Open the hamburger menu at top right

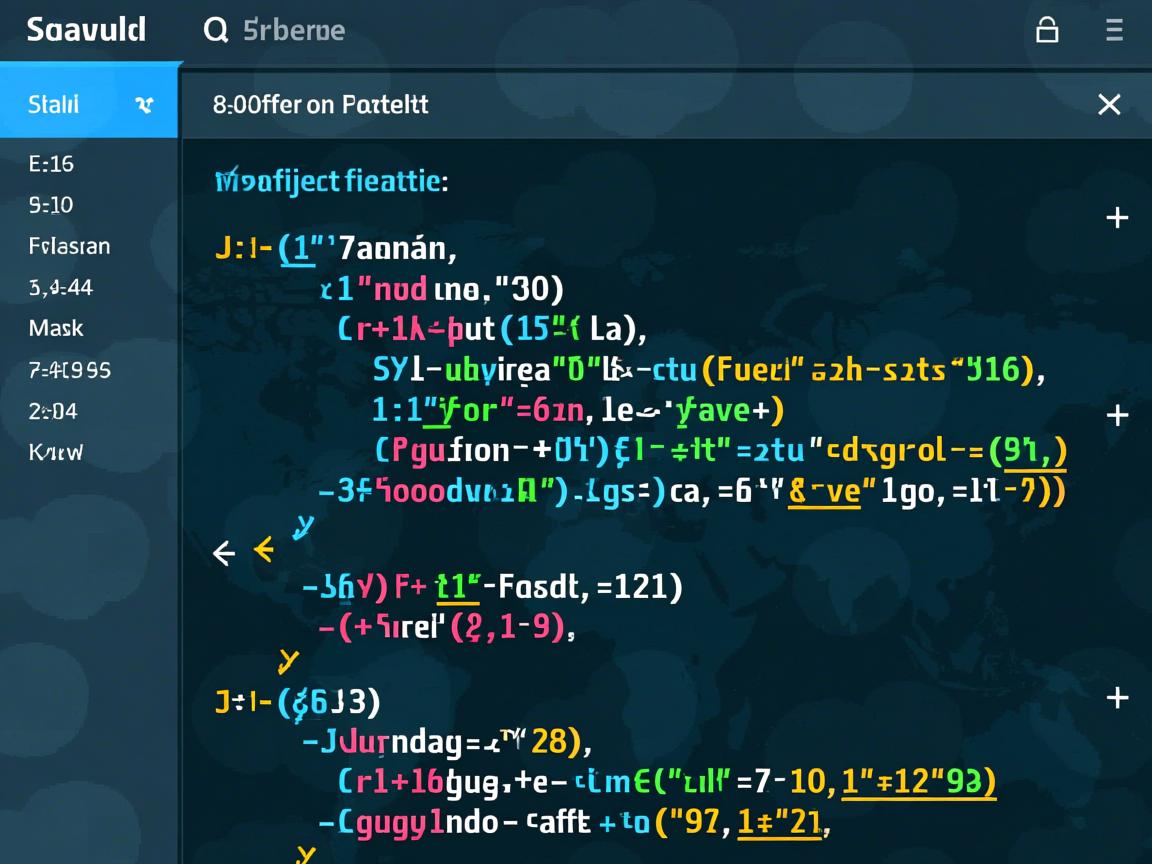click(1114, 30)
